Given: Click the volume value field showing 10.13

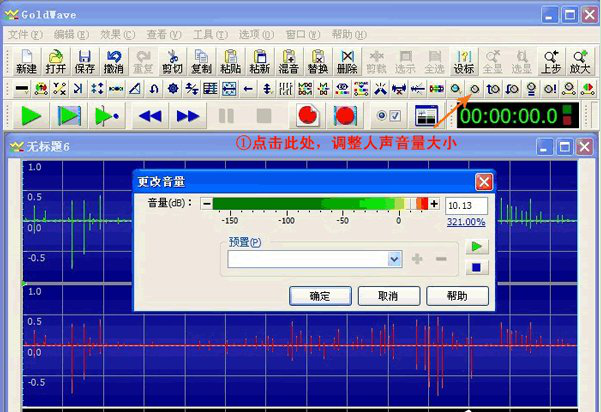Looking at the screenshot, I should [465, 204].
